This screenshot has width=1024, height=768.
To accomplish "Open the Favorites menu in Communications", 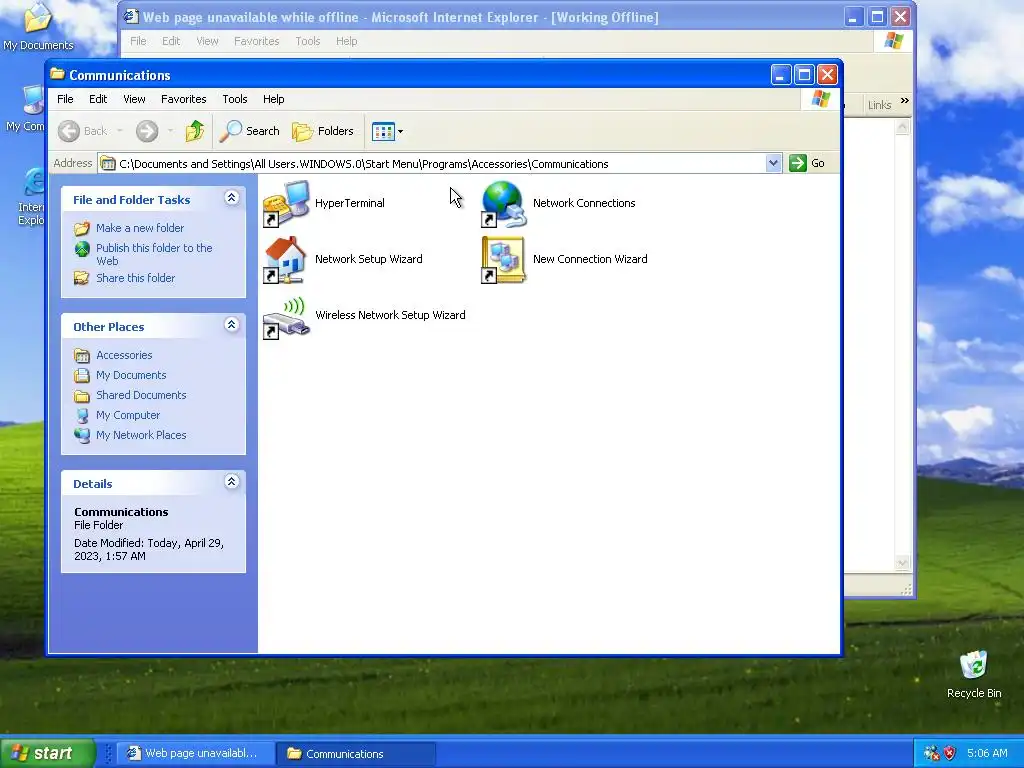I will (x=184, y=99).
